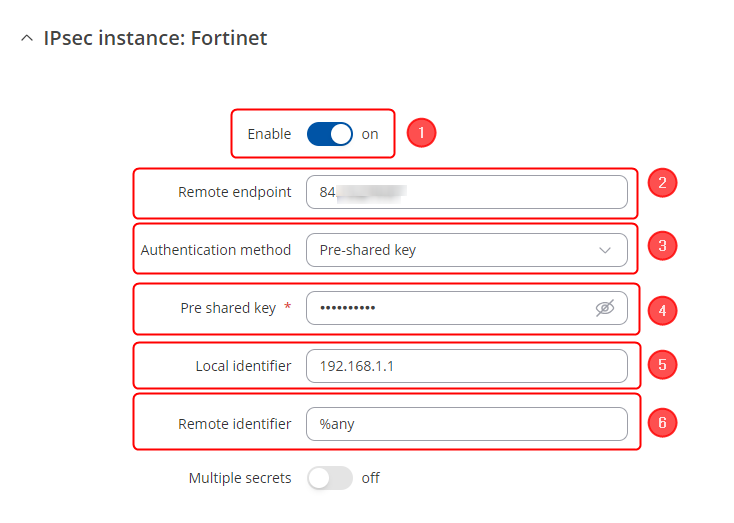The height and width of the screenshot is (523, 734).
Task: Click the red number 6 badge
Action: coord(662,423)
